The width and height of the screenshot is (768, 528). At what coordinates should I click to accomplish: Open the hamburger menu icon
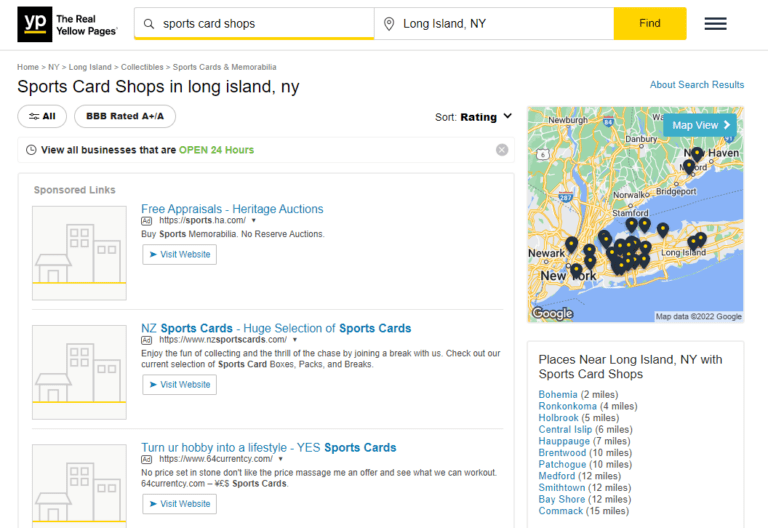click(x=716, y=24)
